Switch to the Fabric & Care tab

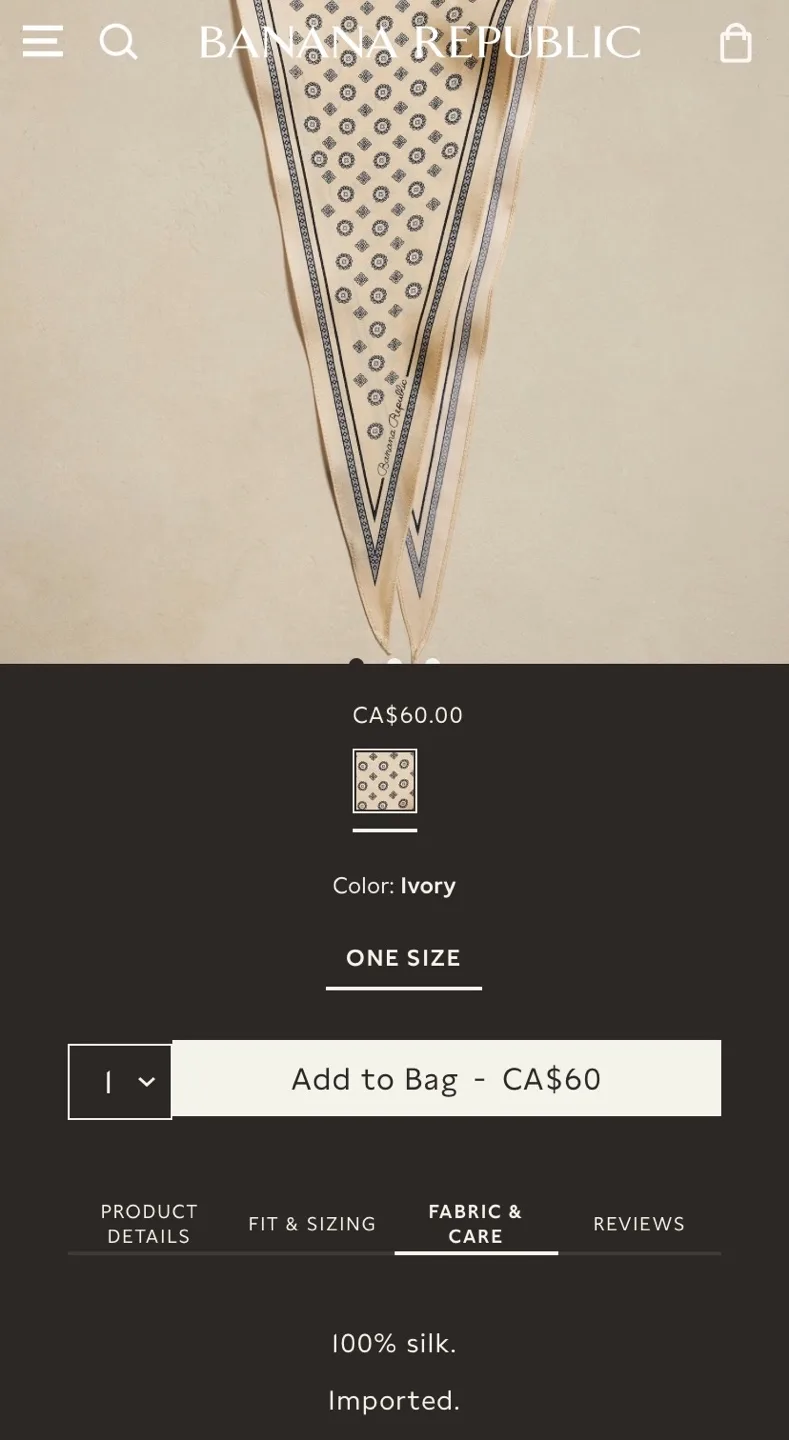tap(475, 1223)
